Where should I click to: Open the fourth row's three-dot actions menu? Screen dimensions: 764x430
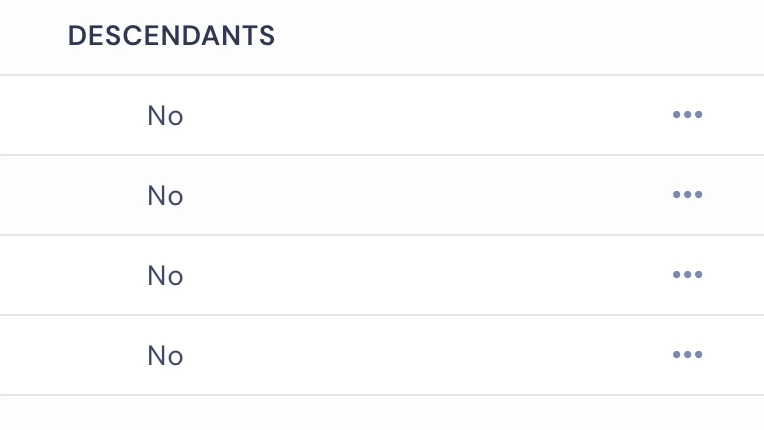pyautogui.click(x=687, y=355)
